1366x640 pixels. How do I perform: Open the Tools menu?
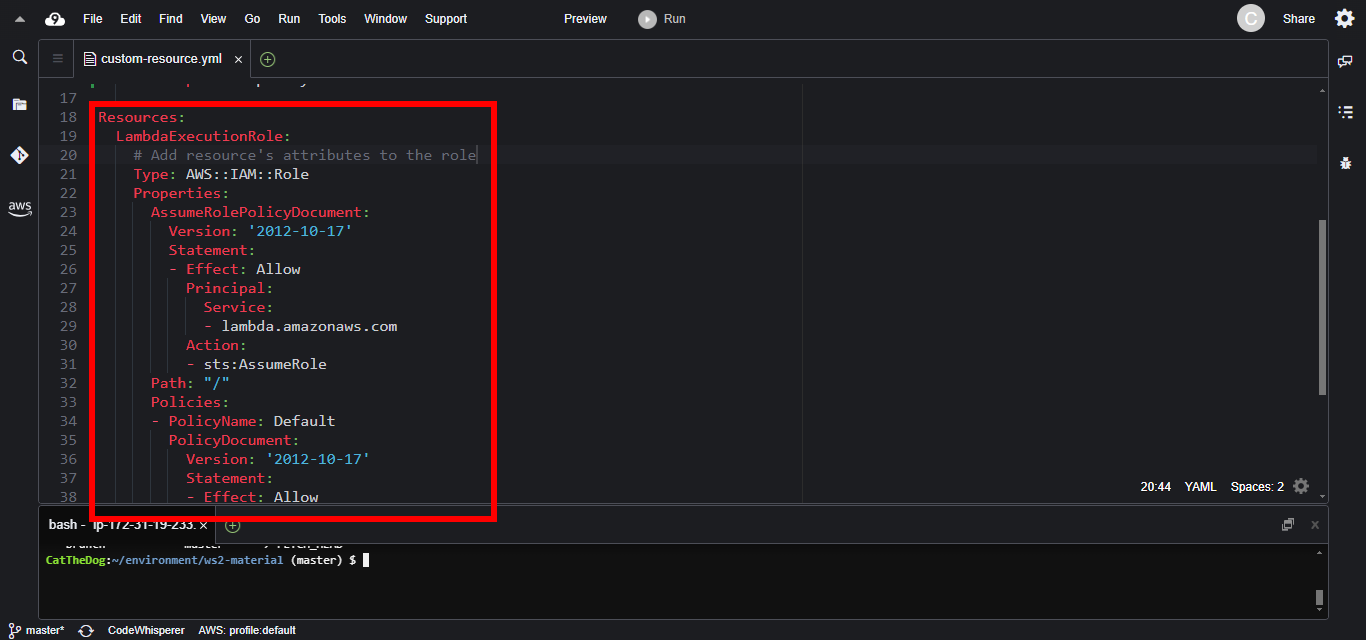pos(332,19)
